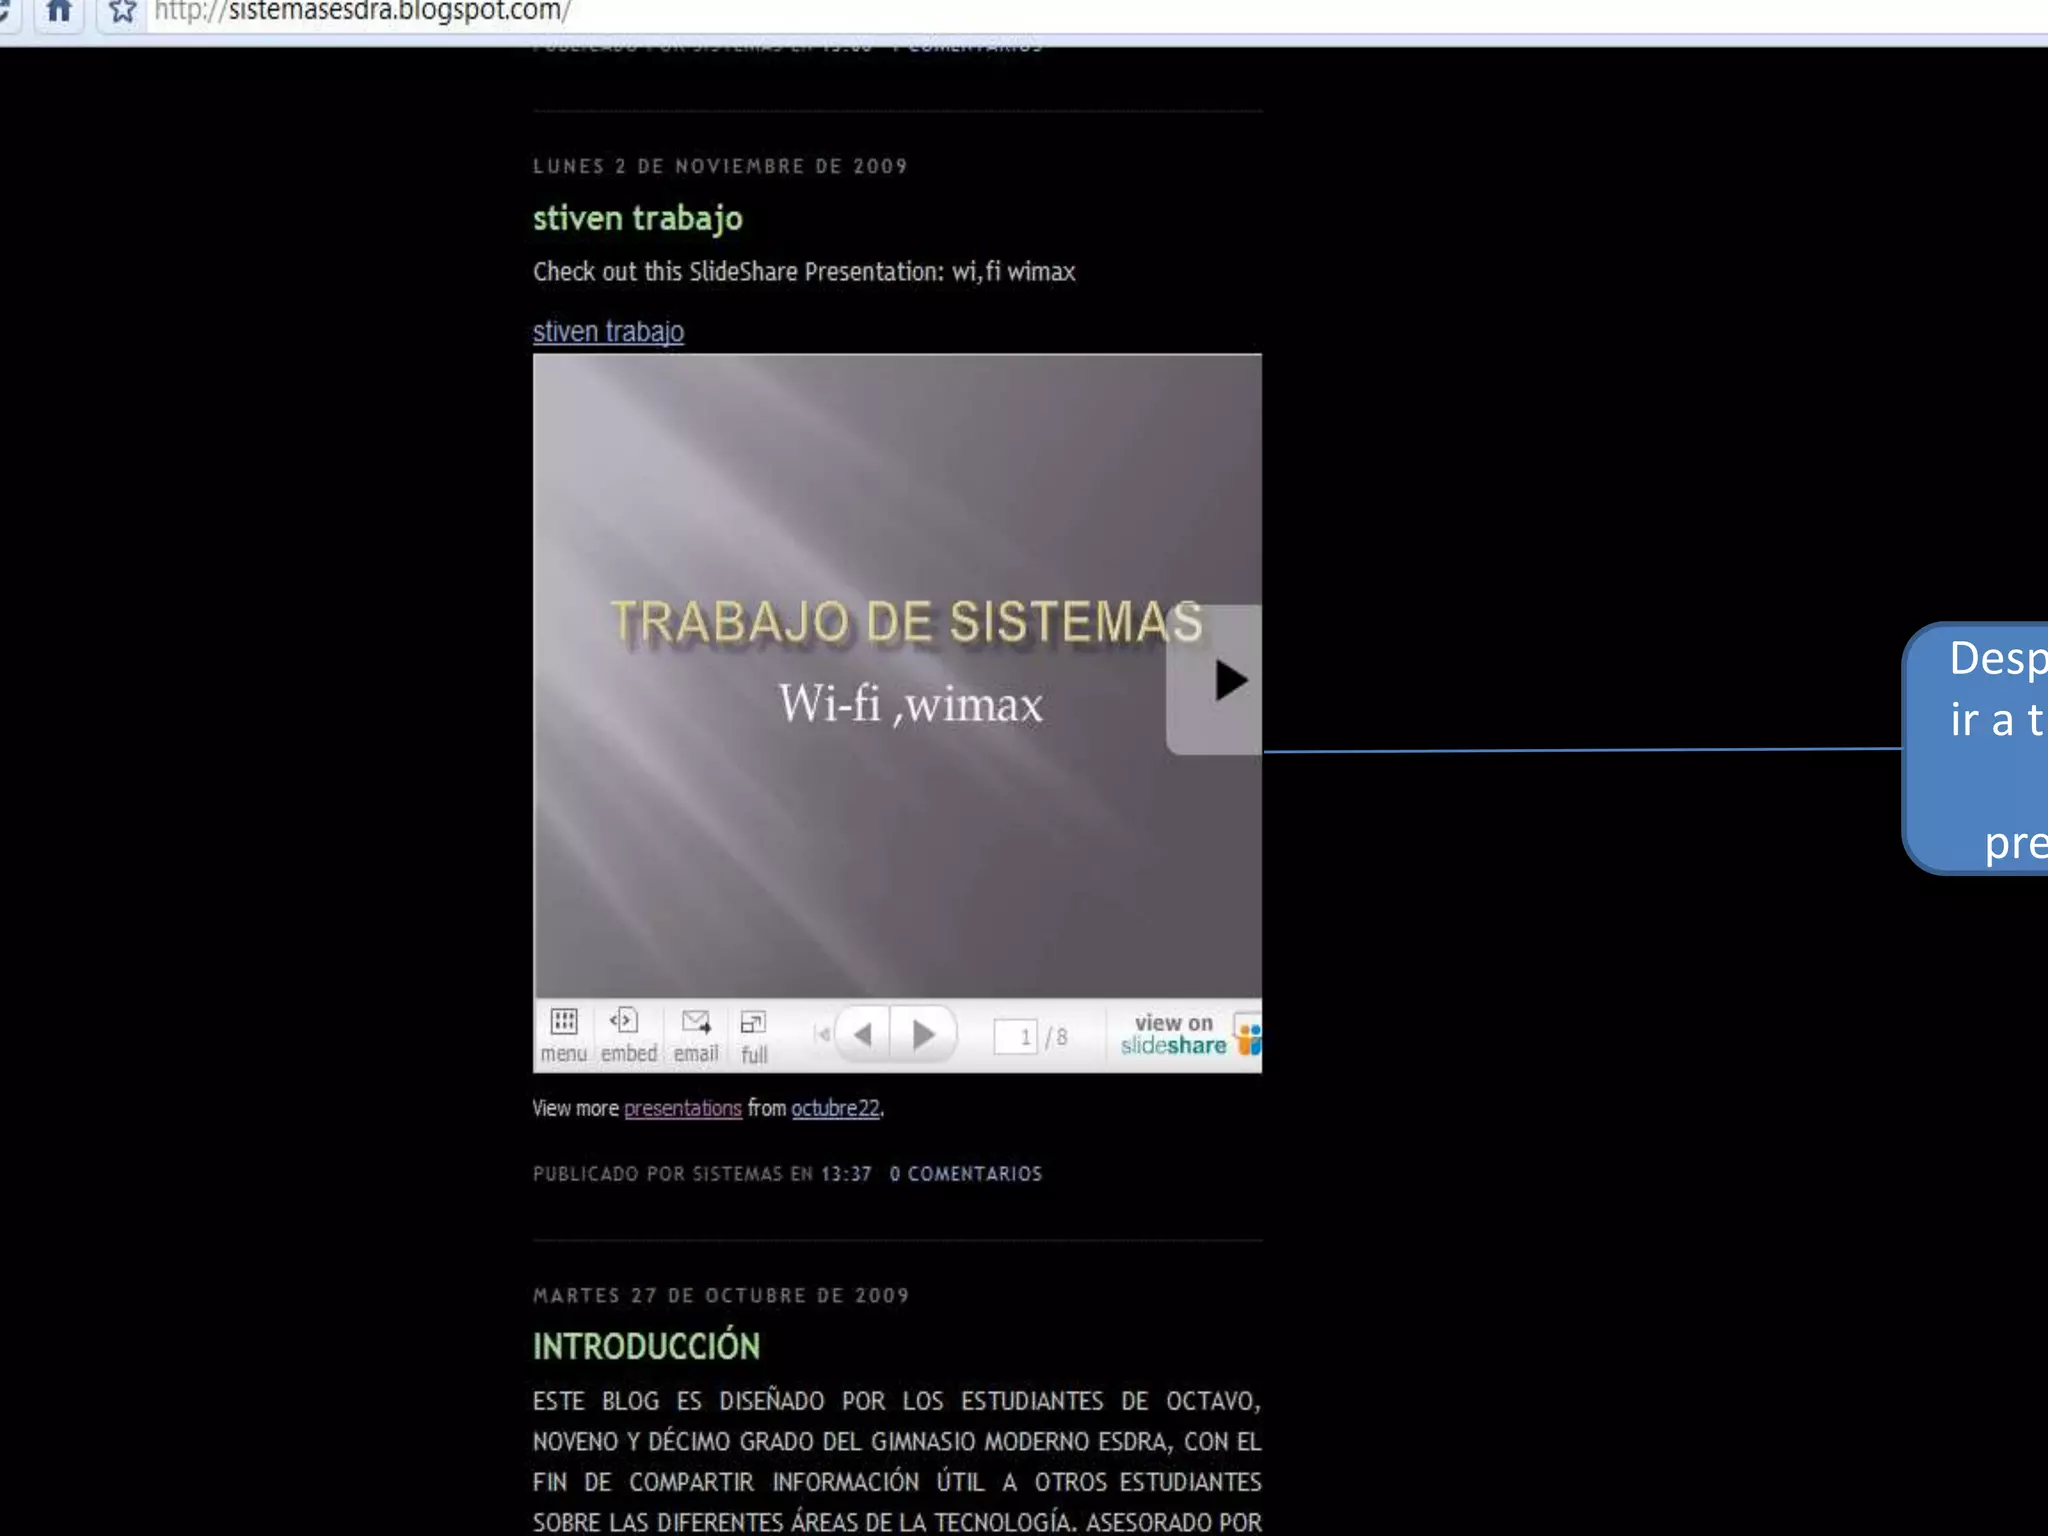
Task: Follow the underlined stiven trabajo link
Action: coord(608,331)
